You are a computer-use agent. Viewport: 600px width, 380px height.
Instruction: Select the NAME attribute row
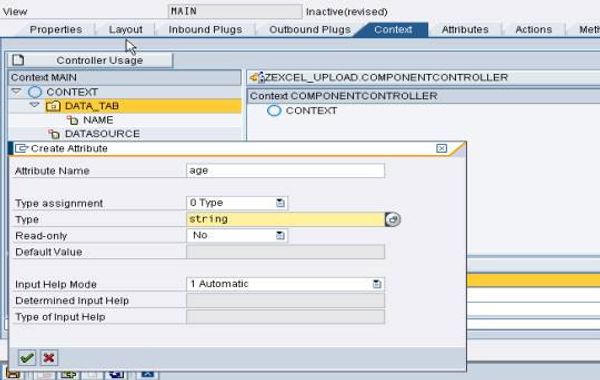98,120
